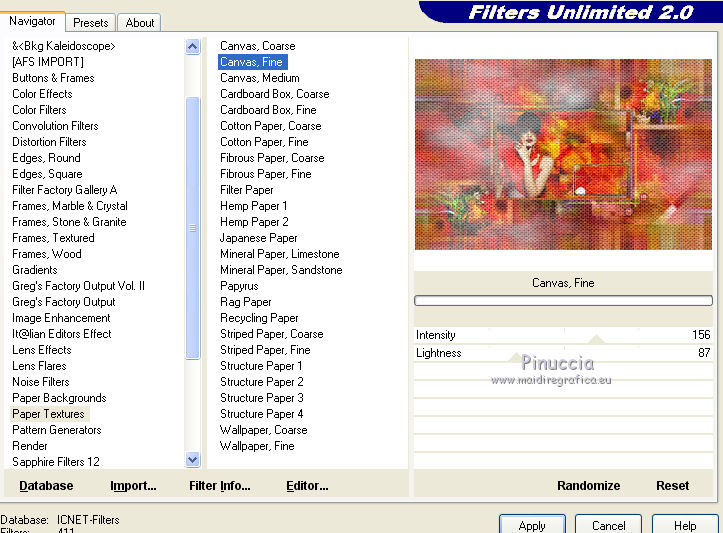Choose Filter Paper filter

point(247,190)
